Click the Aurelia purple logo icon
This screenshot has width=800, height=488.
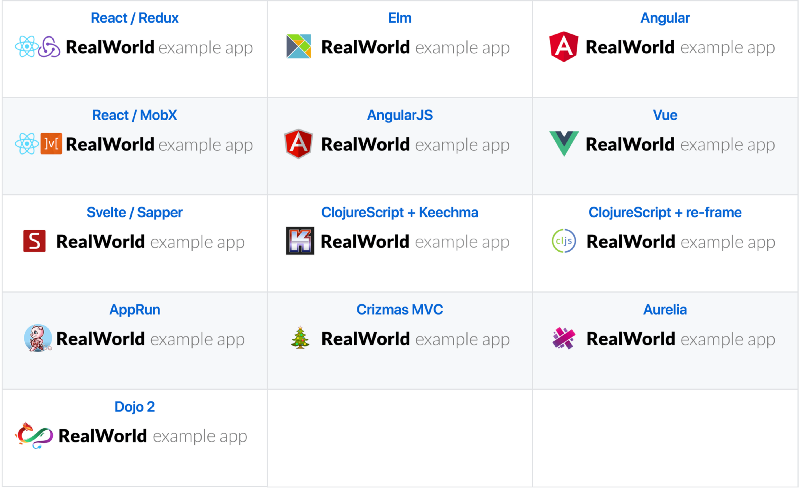(x=564, y=338)
